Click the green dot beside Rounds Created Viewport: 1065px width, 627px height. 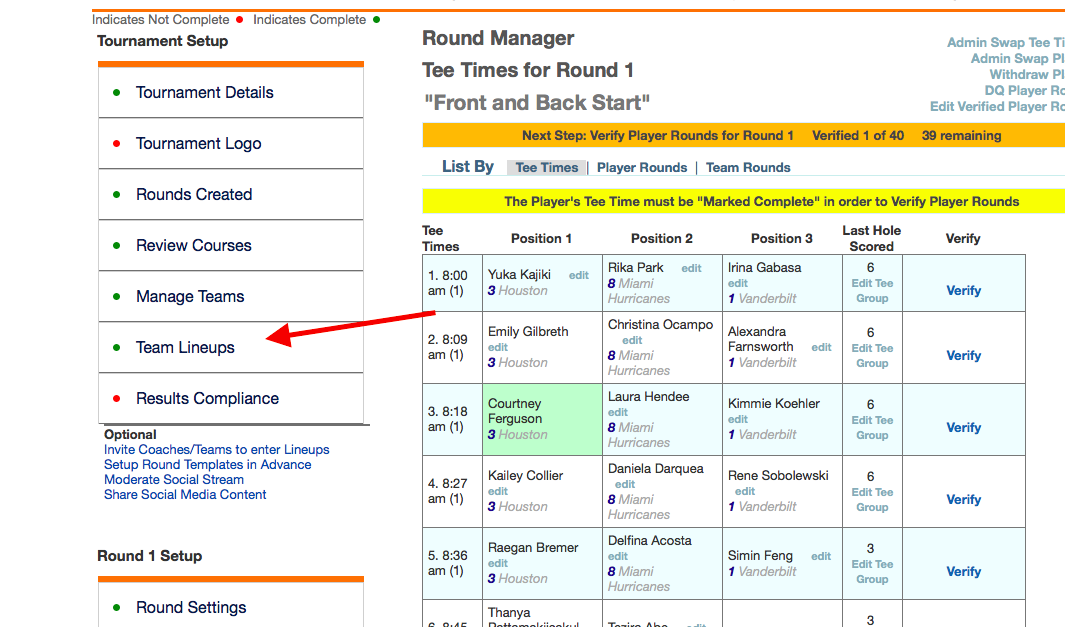(x=116, y=195)
